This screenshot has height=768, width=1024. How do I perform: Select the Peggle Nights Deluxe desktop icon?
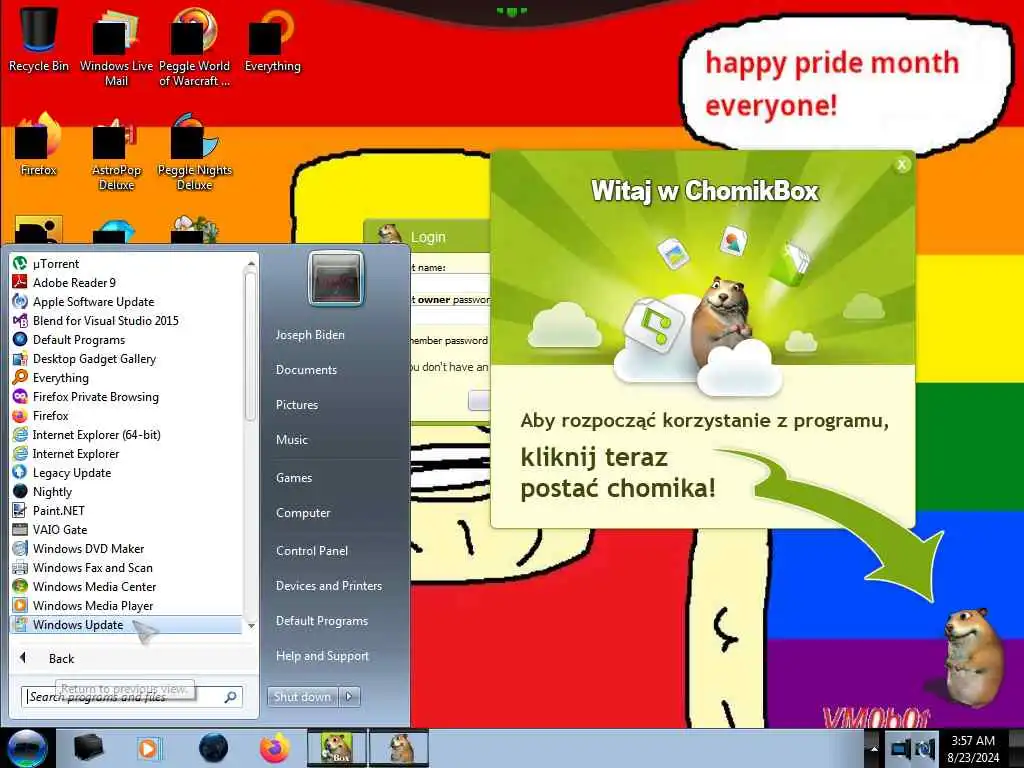(194, 152)
